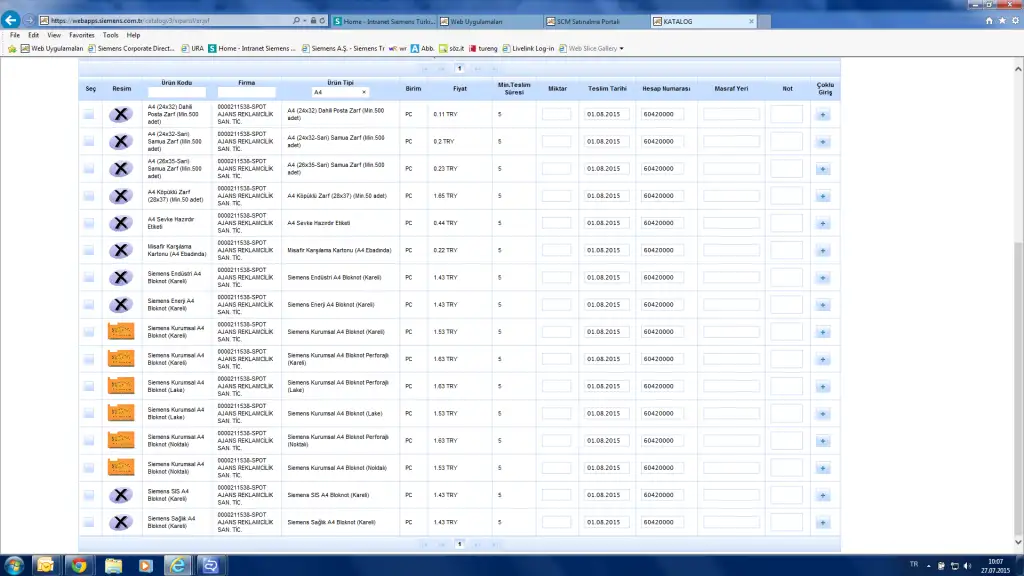Click plus button for Siemens Endüstri A4 Bloknot row

822,278
